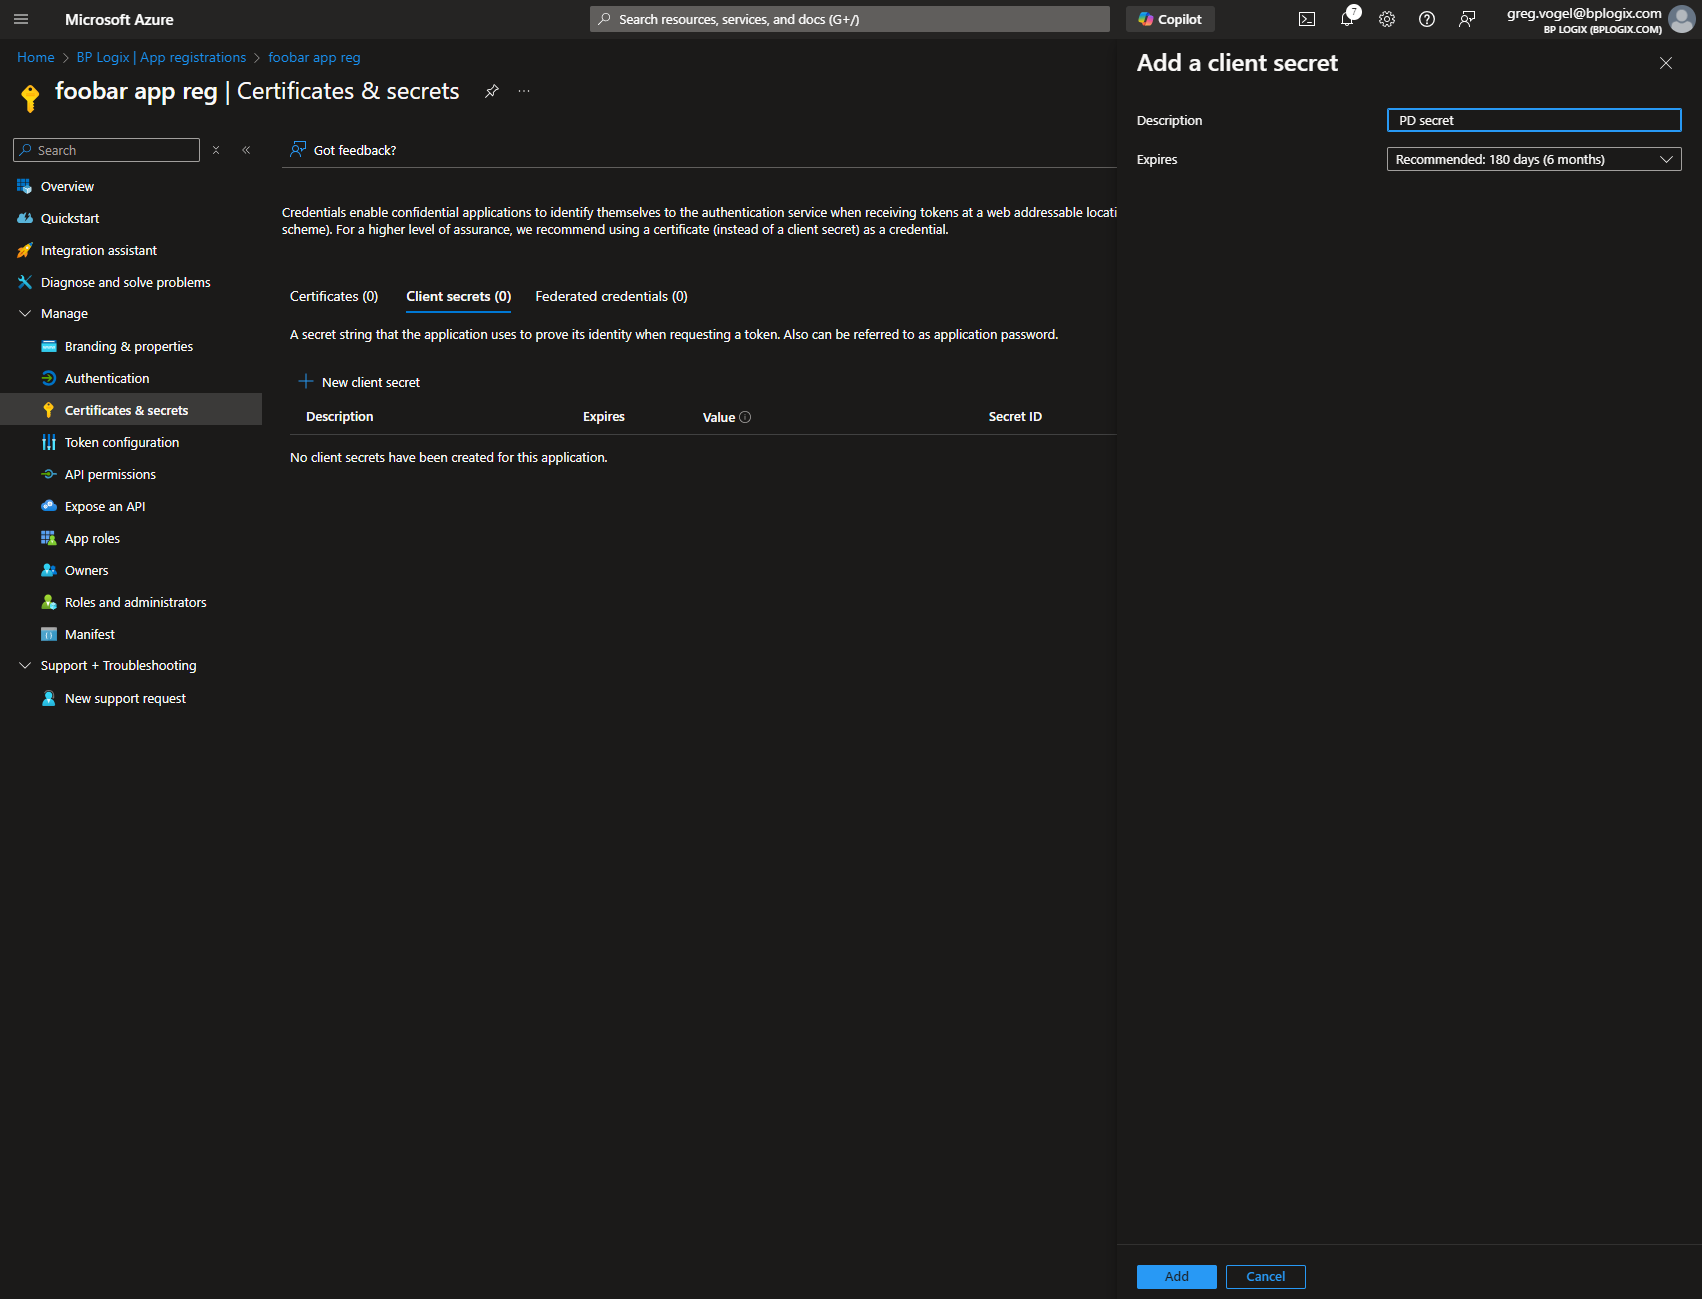The image size is (1702, 1299).
Task: Click the feedback icon in top bar
Action: (1467, 19)
